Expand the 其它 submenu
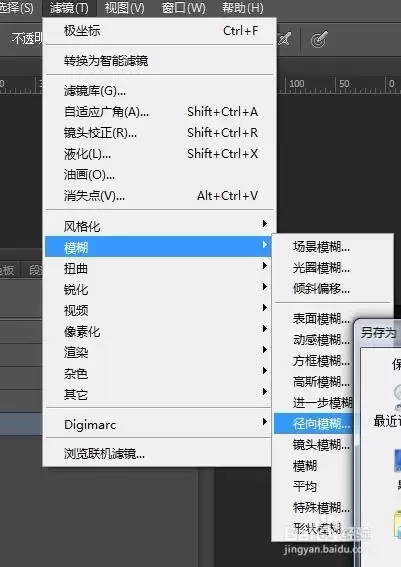Image resolution: width=401 pixels, height=567 pixels. [158, 394]
